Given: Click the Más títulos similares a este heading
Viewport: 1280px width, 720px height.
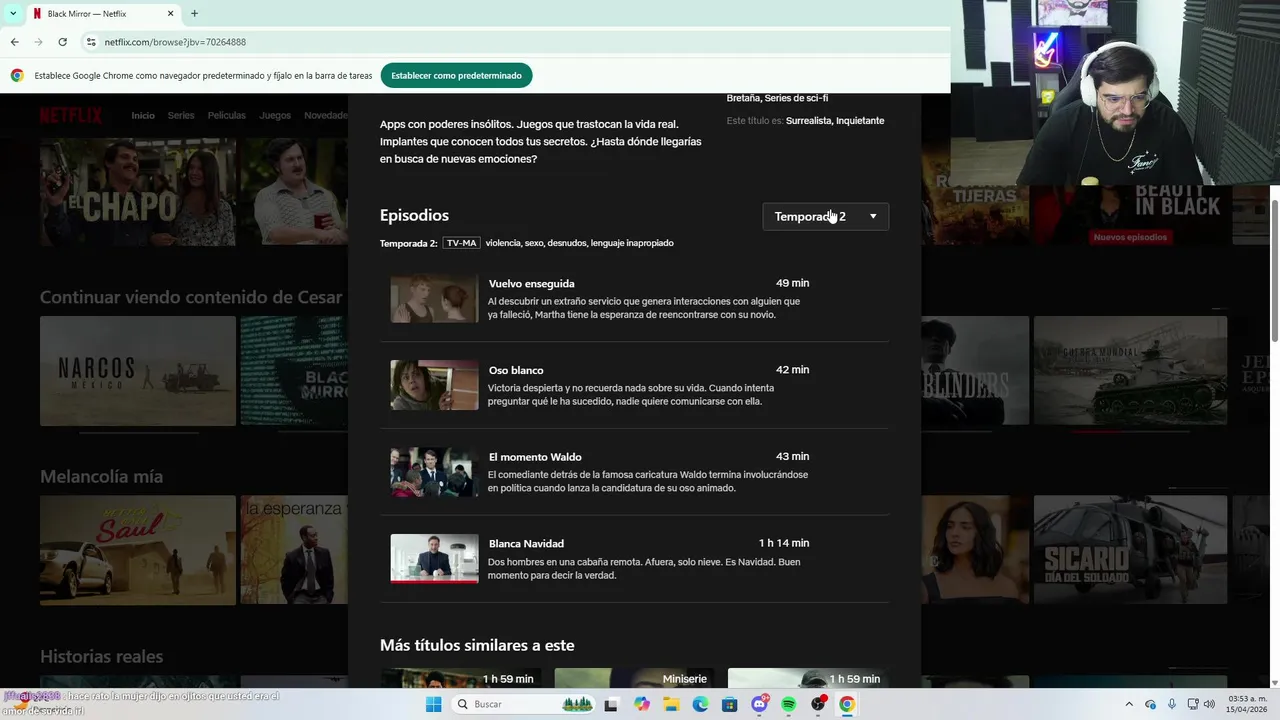Looking at the screenshot, I should click(477, 645).
